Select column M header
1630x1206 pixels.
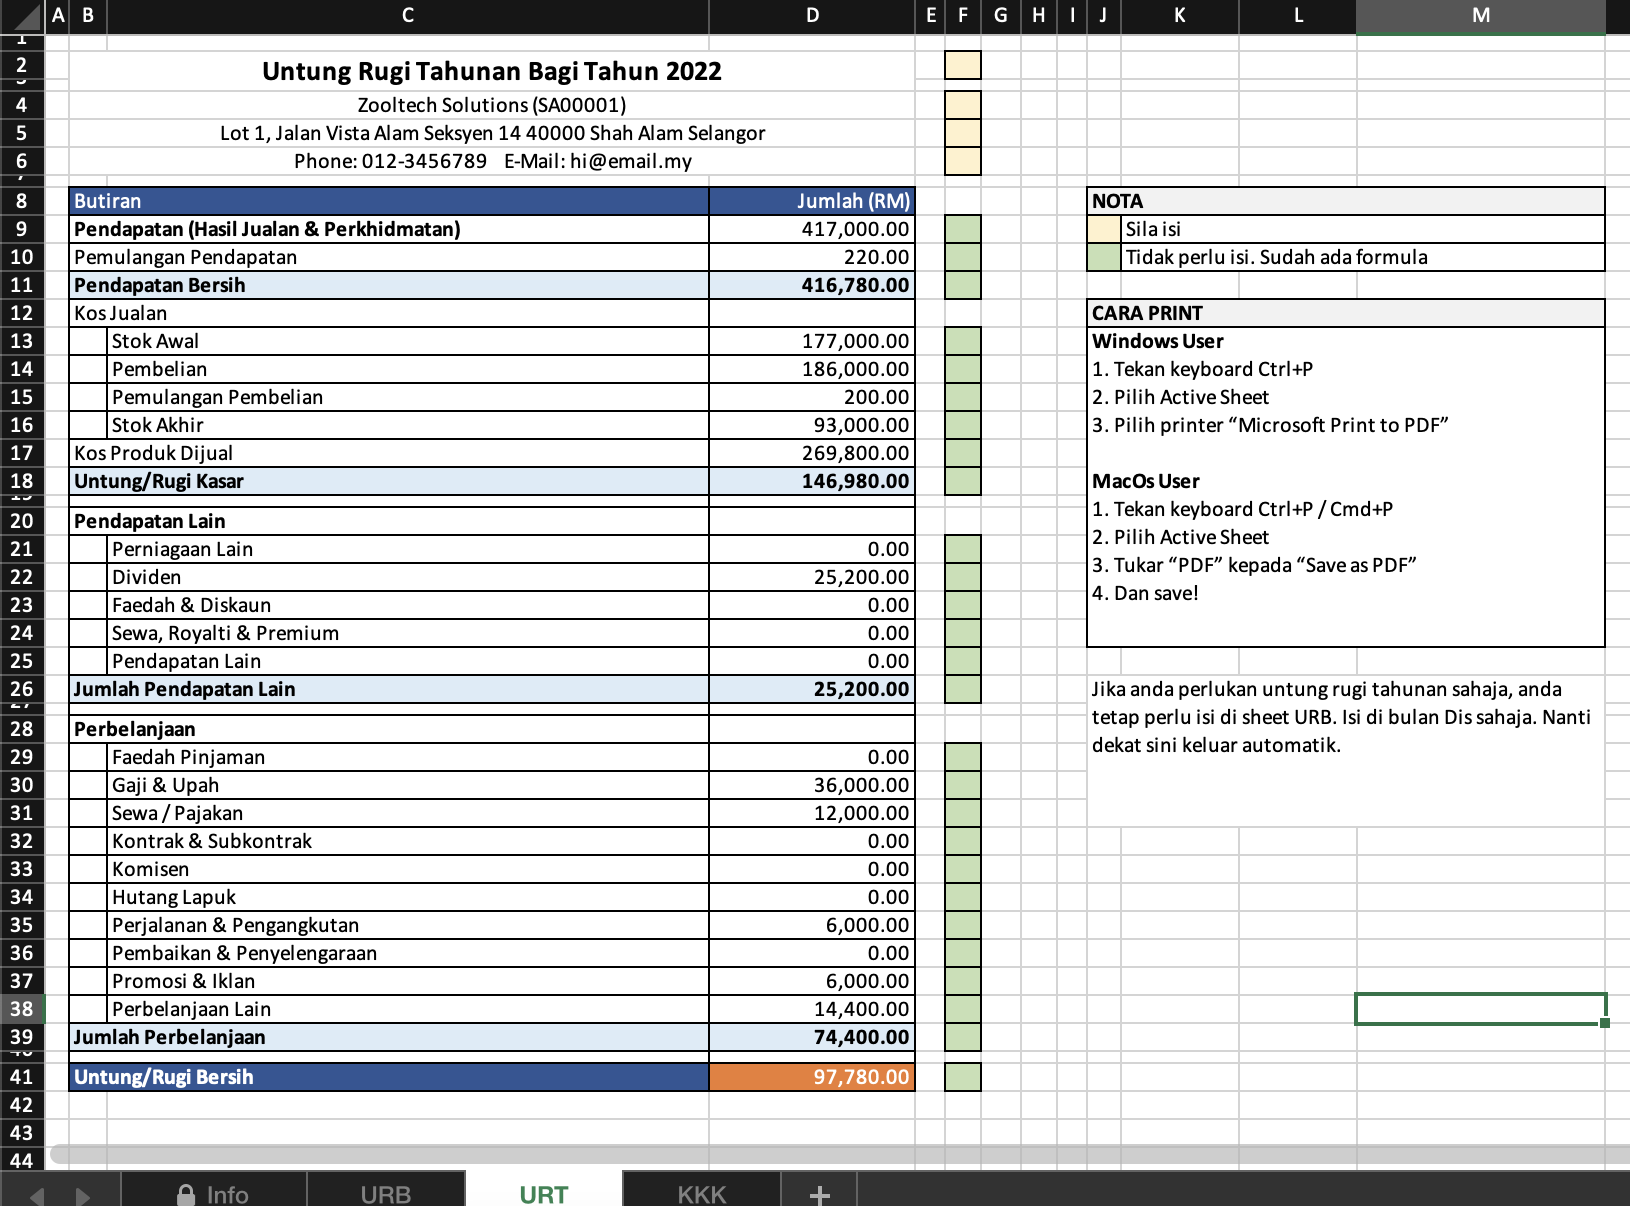[x=1481, y=15]
